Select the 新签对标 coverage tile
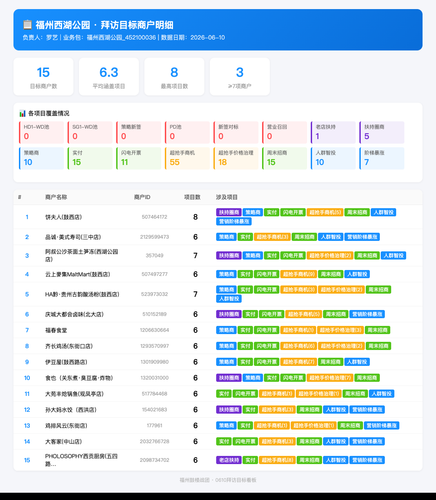The image size is (436, 500). [236, 132]
